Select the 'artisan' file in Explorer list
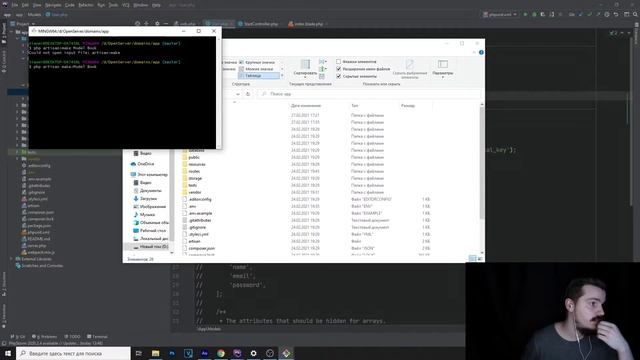This screenshot has height=360, width=640. (191, 241)
